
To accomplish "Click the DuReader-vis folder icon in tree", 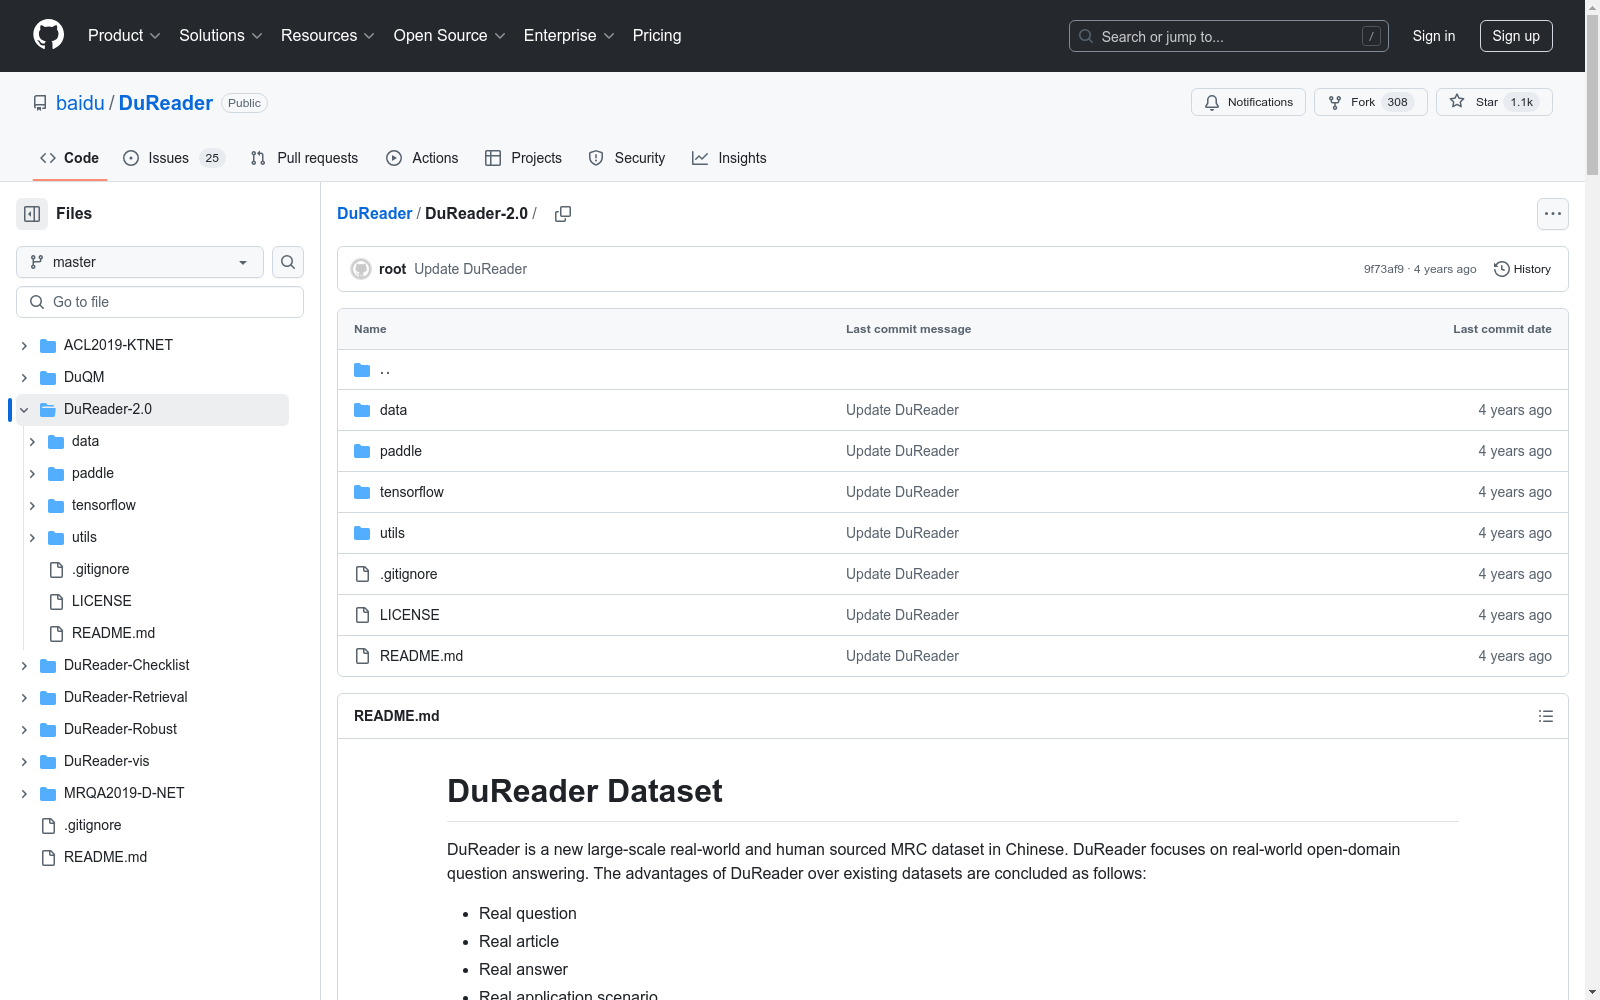I will click(x=48, y=761).
